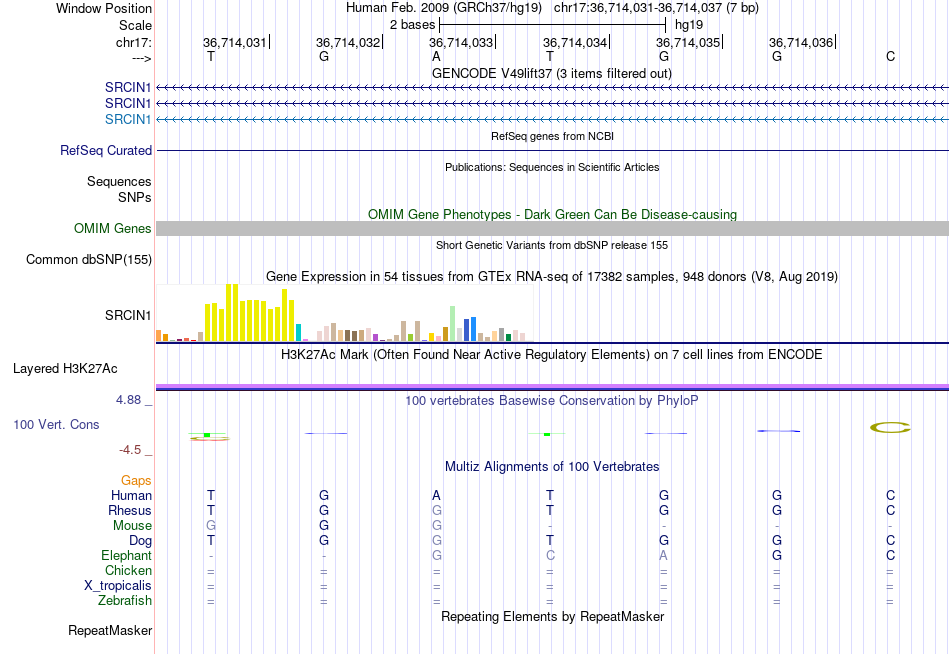Screen dimensions: 950x654
Task: Click the 4.88 PhyloP upper scale value
Action: 128,400
